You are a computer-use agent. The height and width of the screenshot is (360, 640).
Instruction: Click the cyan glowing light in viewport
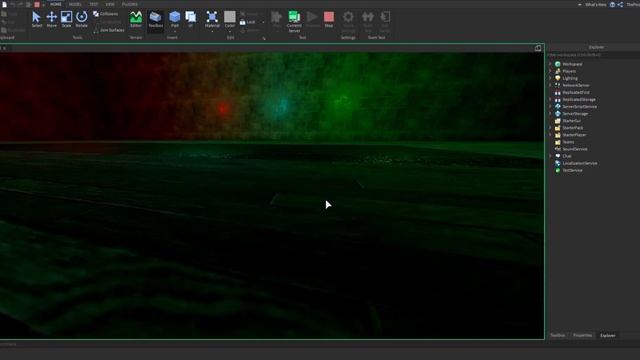(281, 106)
